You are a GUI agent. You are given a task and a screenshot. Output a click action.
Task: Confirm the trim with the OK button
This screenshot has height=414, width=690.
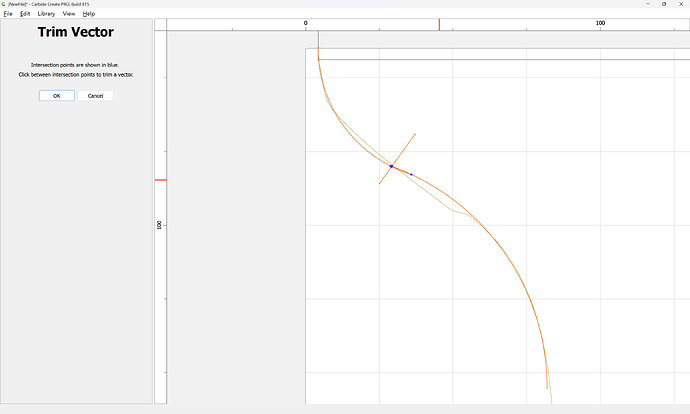point(56,96)
